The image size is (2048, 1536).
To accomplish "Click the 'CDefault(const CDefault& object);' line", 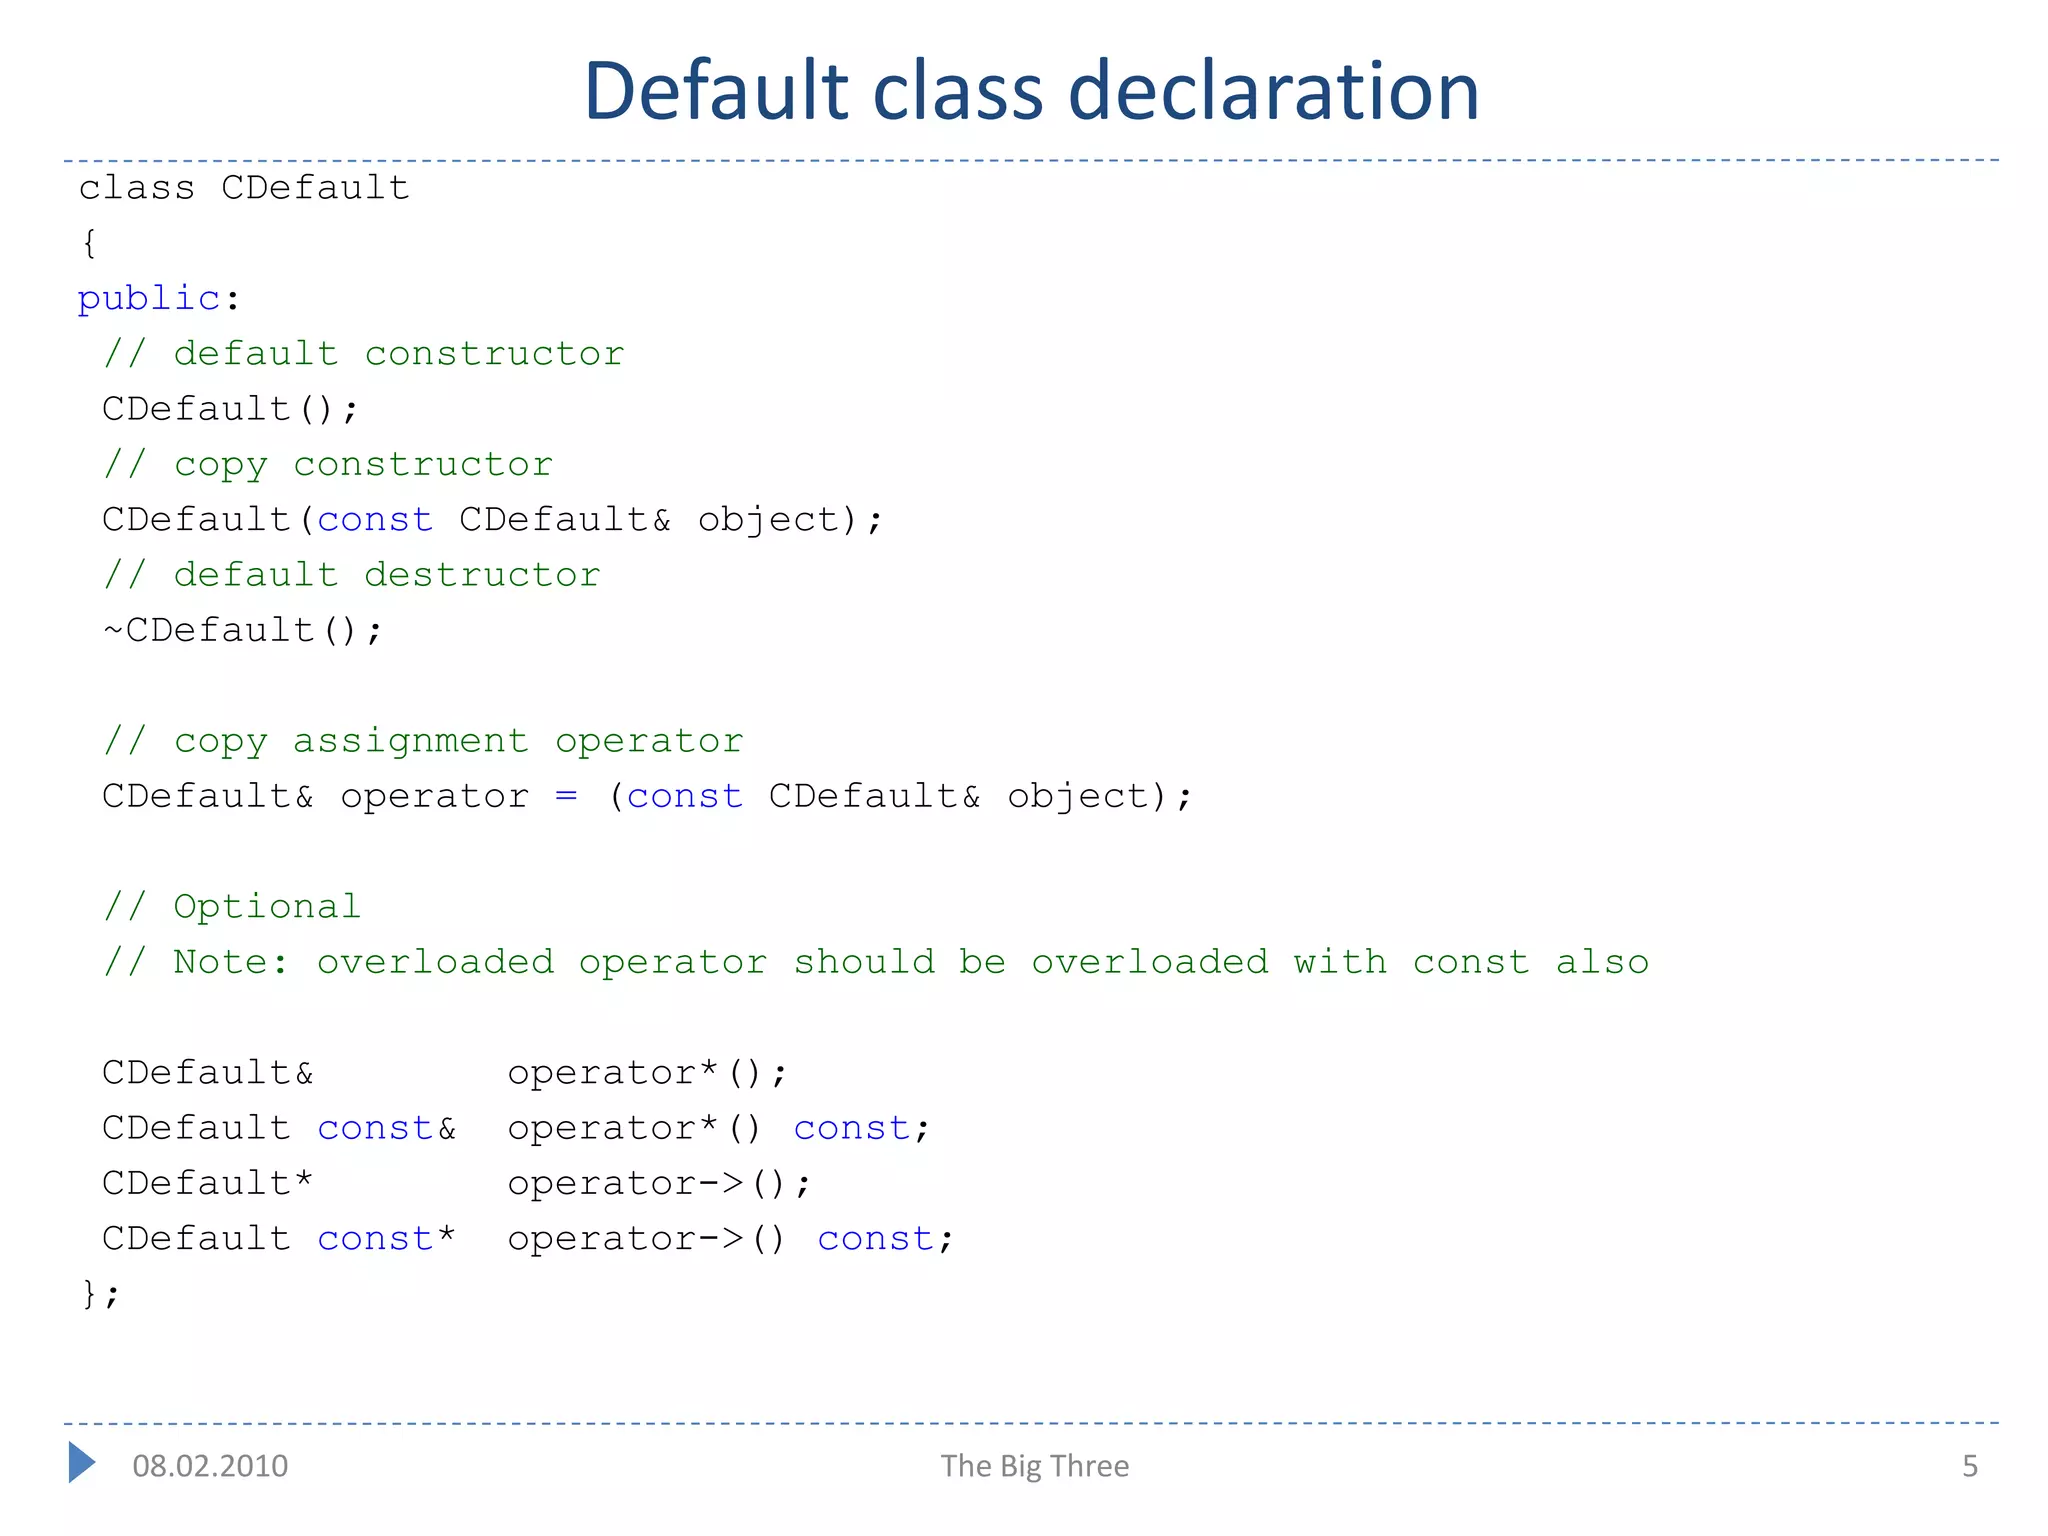I will [493, 520].
